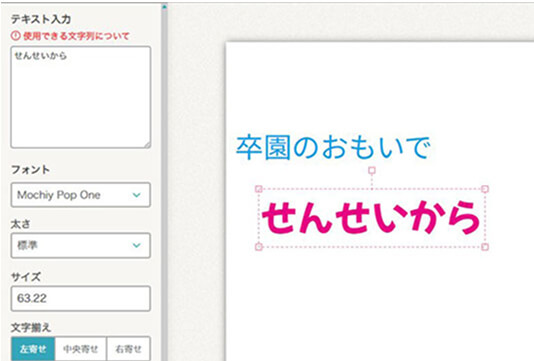Grab the text area resize grip corner
Viewport: 534px width, 361px height.
pos(147,145)
